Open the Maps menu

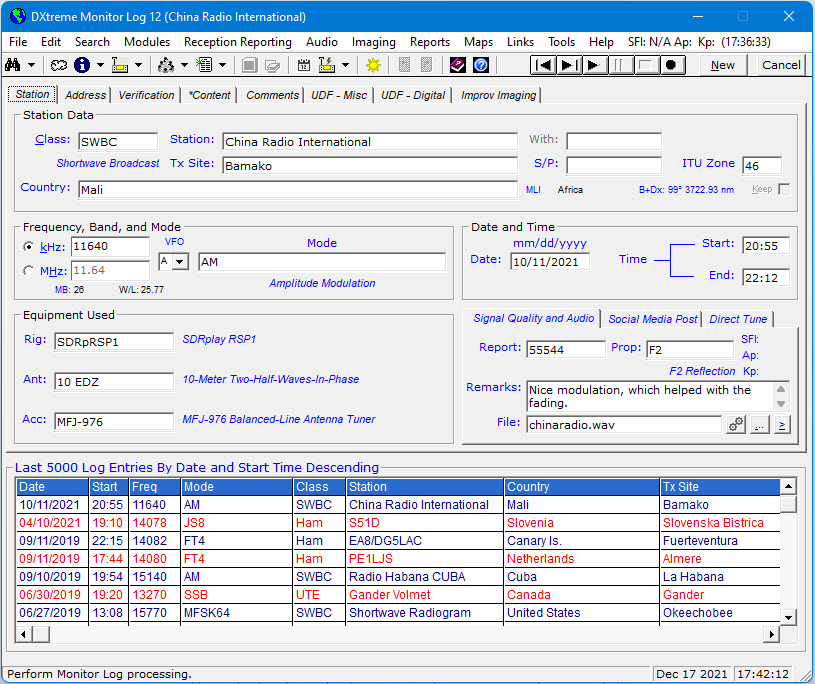(x=478, y=42)
